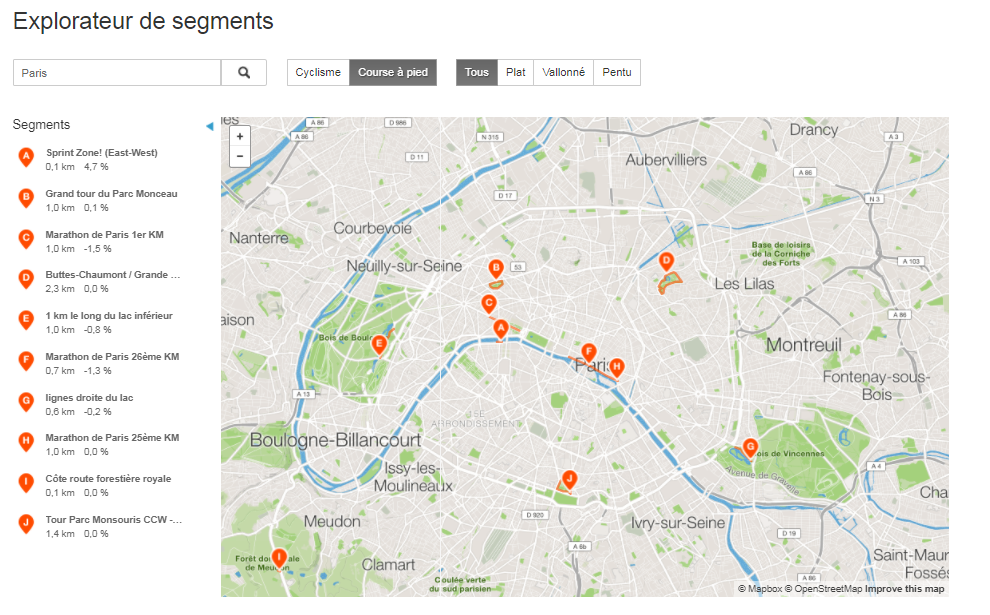Click map pin C on the map
This screenshot has width=990, height=615.
[x=489, y=303]
